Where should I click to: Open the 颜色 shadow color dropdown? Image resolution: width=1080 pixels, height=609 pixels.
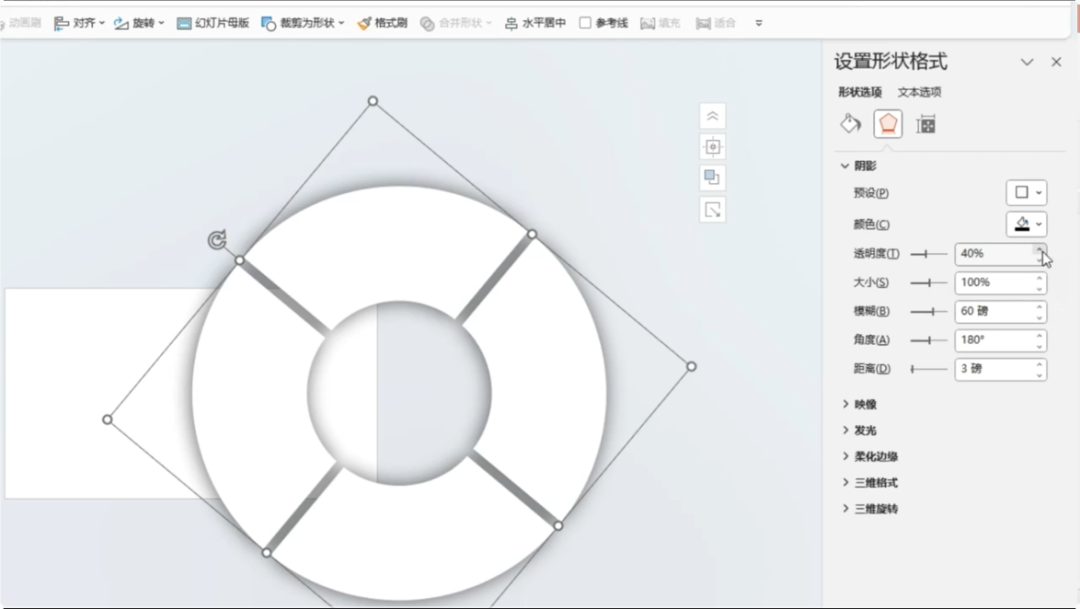[1026, 224]
